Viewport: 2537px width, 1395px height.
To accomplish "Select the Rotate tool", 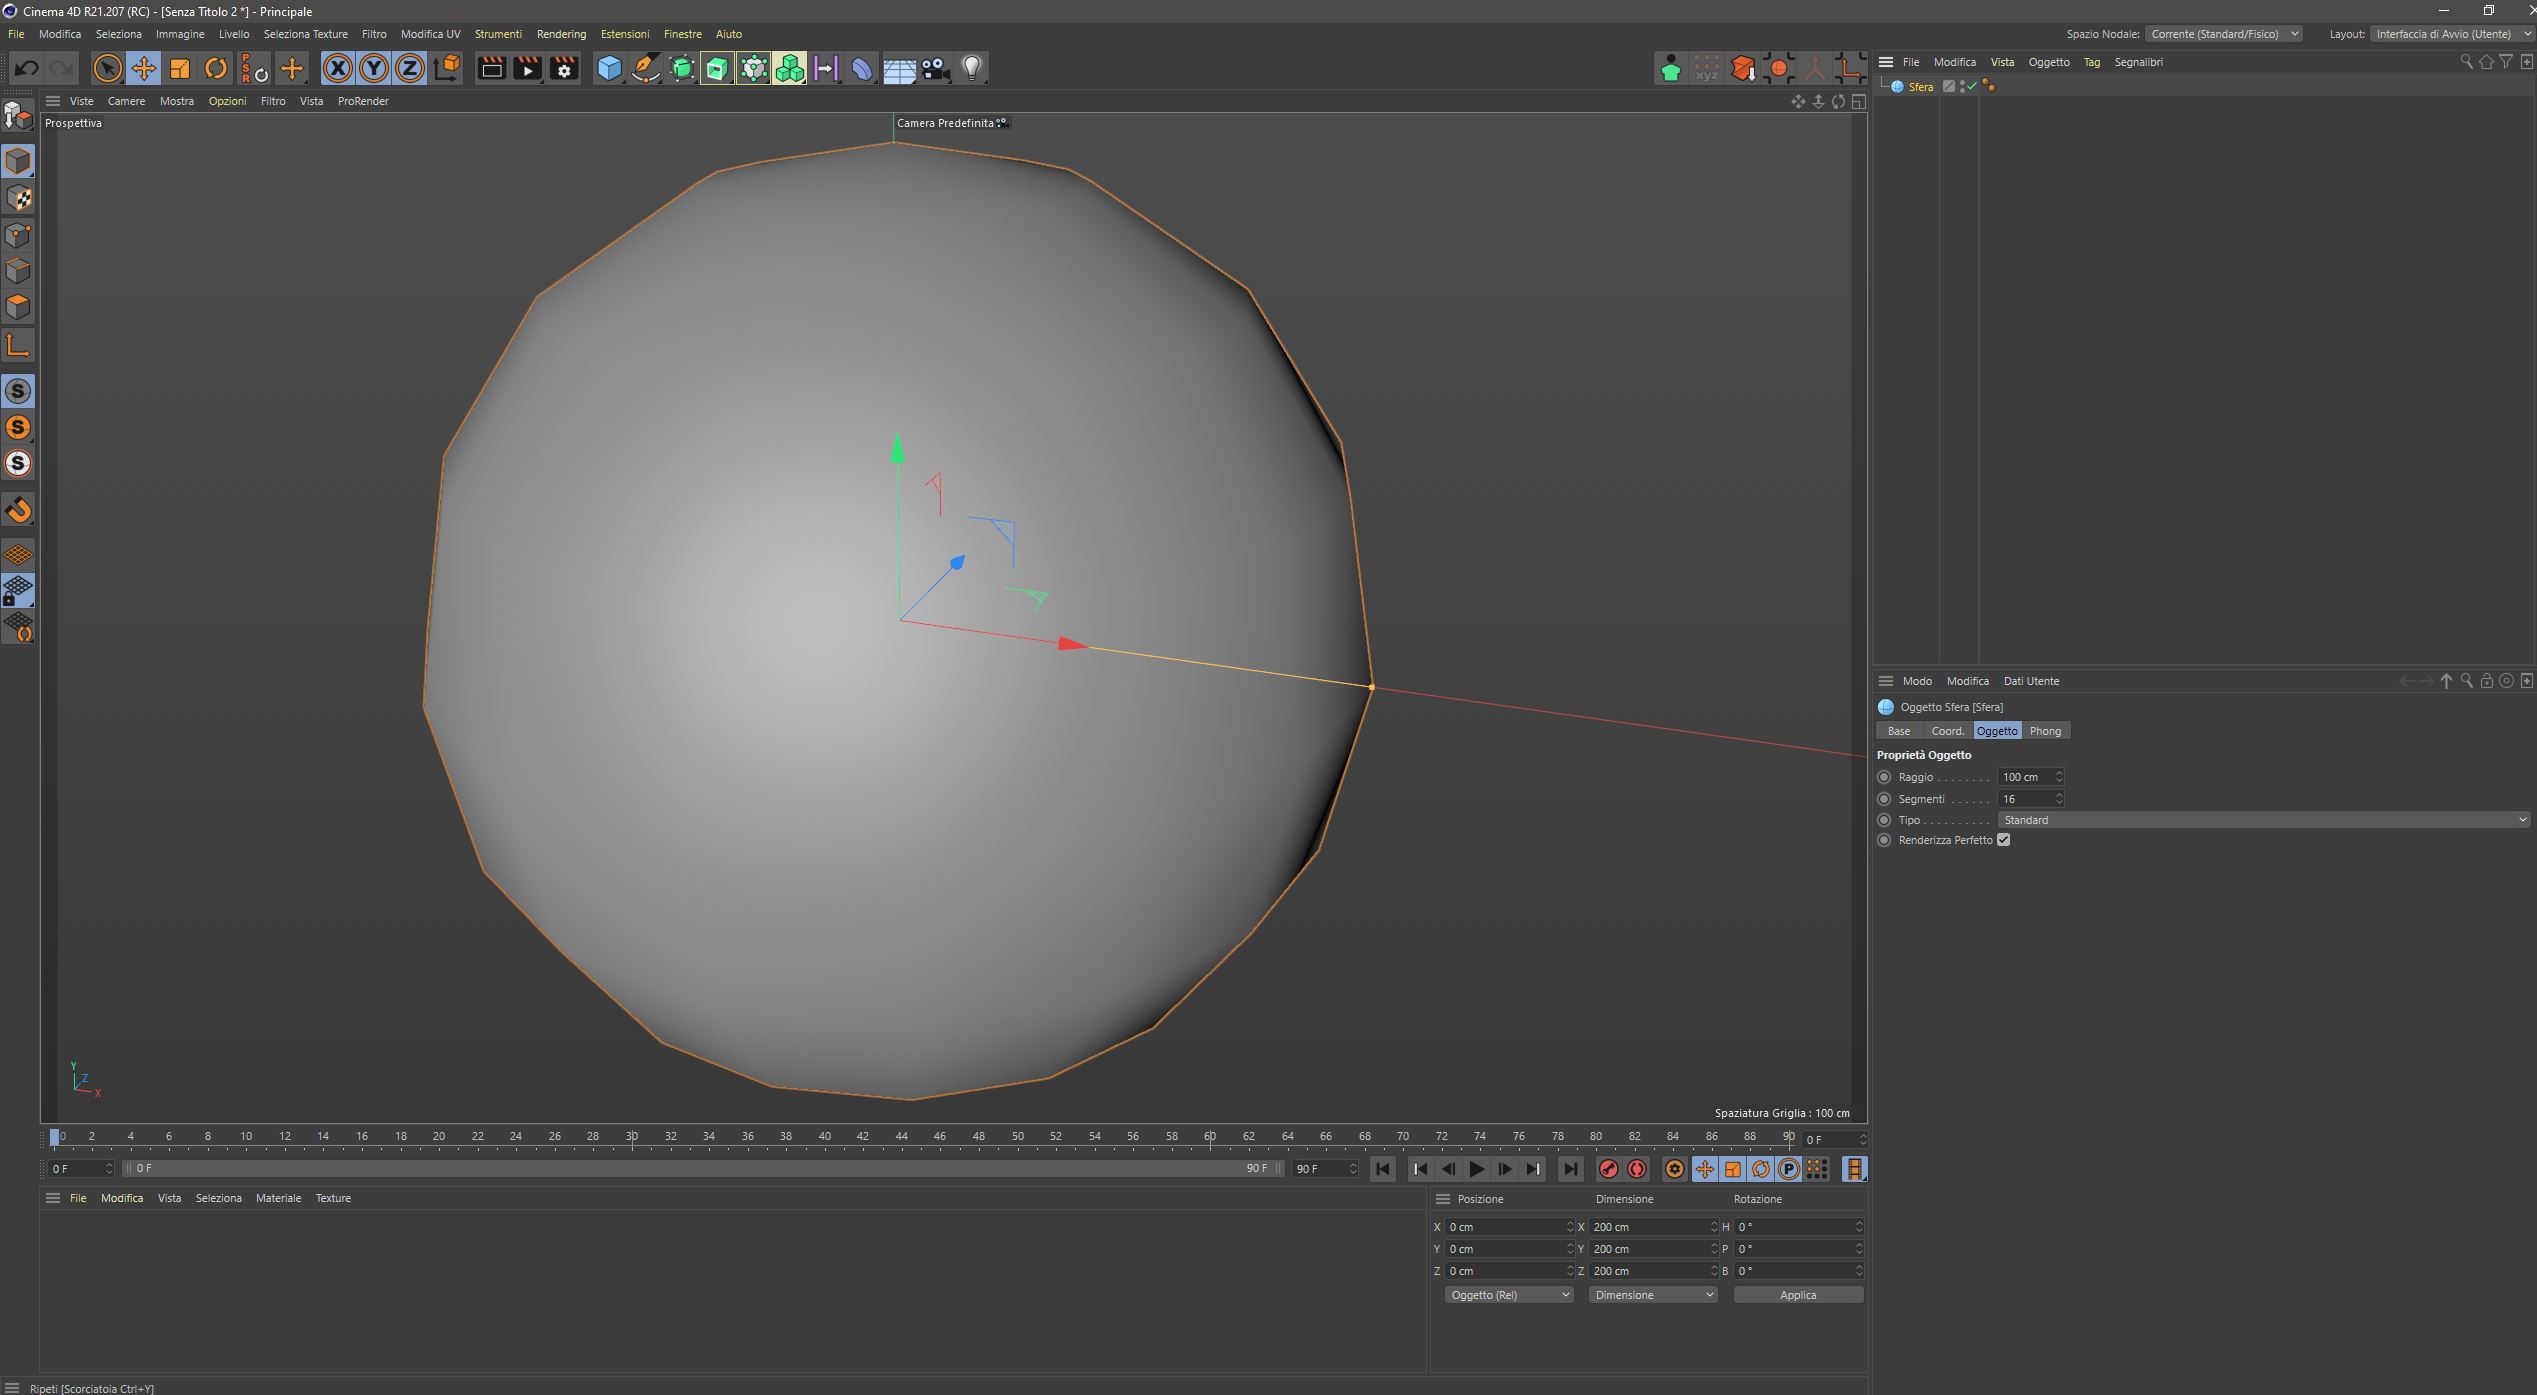I will tap(216, 68).
